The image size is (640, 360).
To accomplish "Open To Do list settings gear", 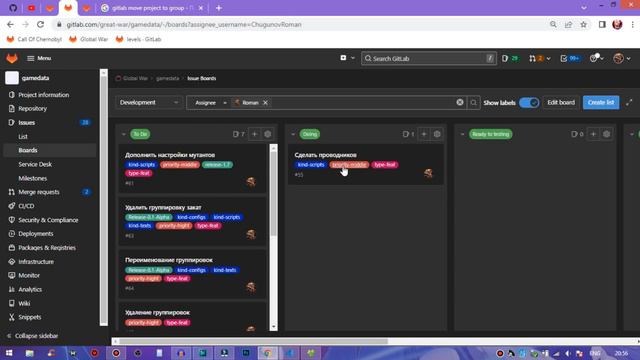I will tap(267, 134).
